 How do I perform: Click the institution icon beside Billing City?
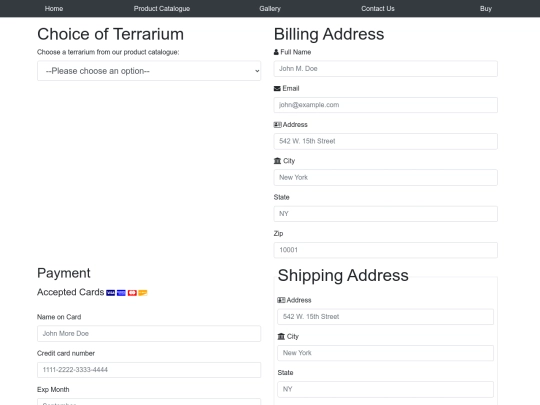[278, 161]
